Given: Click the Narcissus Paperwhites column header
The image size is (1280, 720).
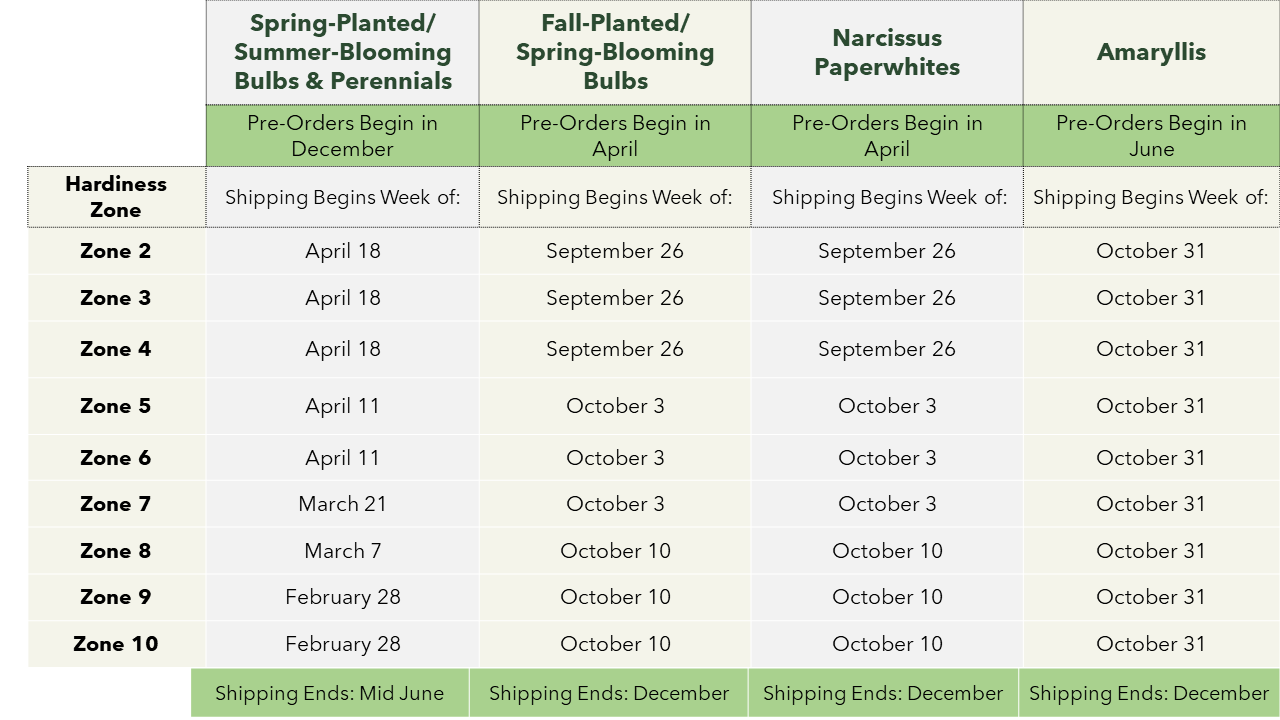Looking at the screenshot, I should 887,52.
